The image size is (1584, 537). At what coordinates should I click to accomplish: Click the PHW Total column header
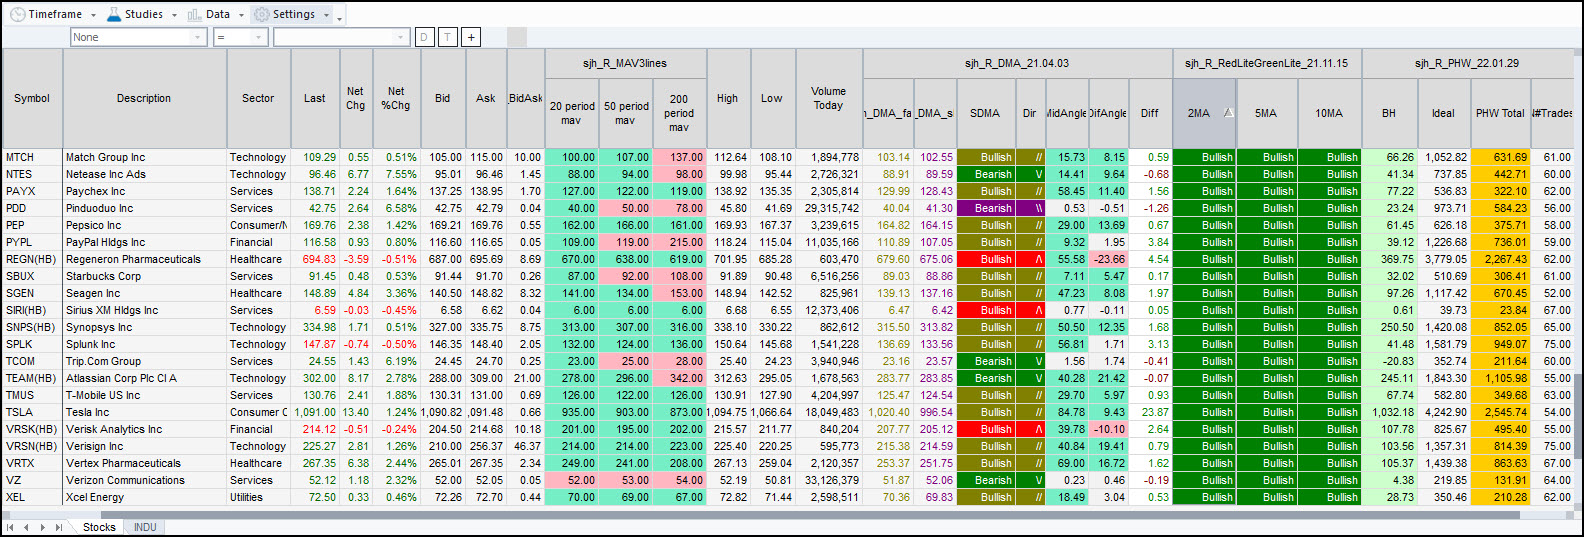coord(1500,113)
